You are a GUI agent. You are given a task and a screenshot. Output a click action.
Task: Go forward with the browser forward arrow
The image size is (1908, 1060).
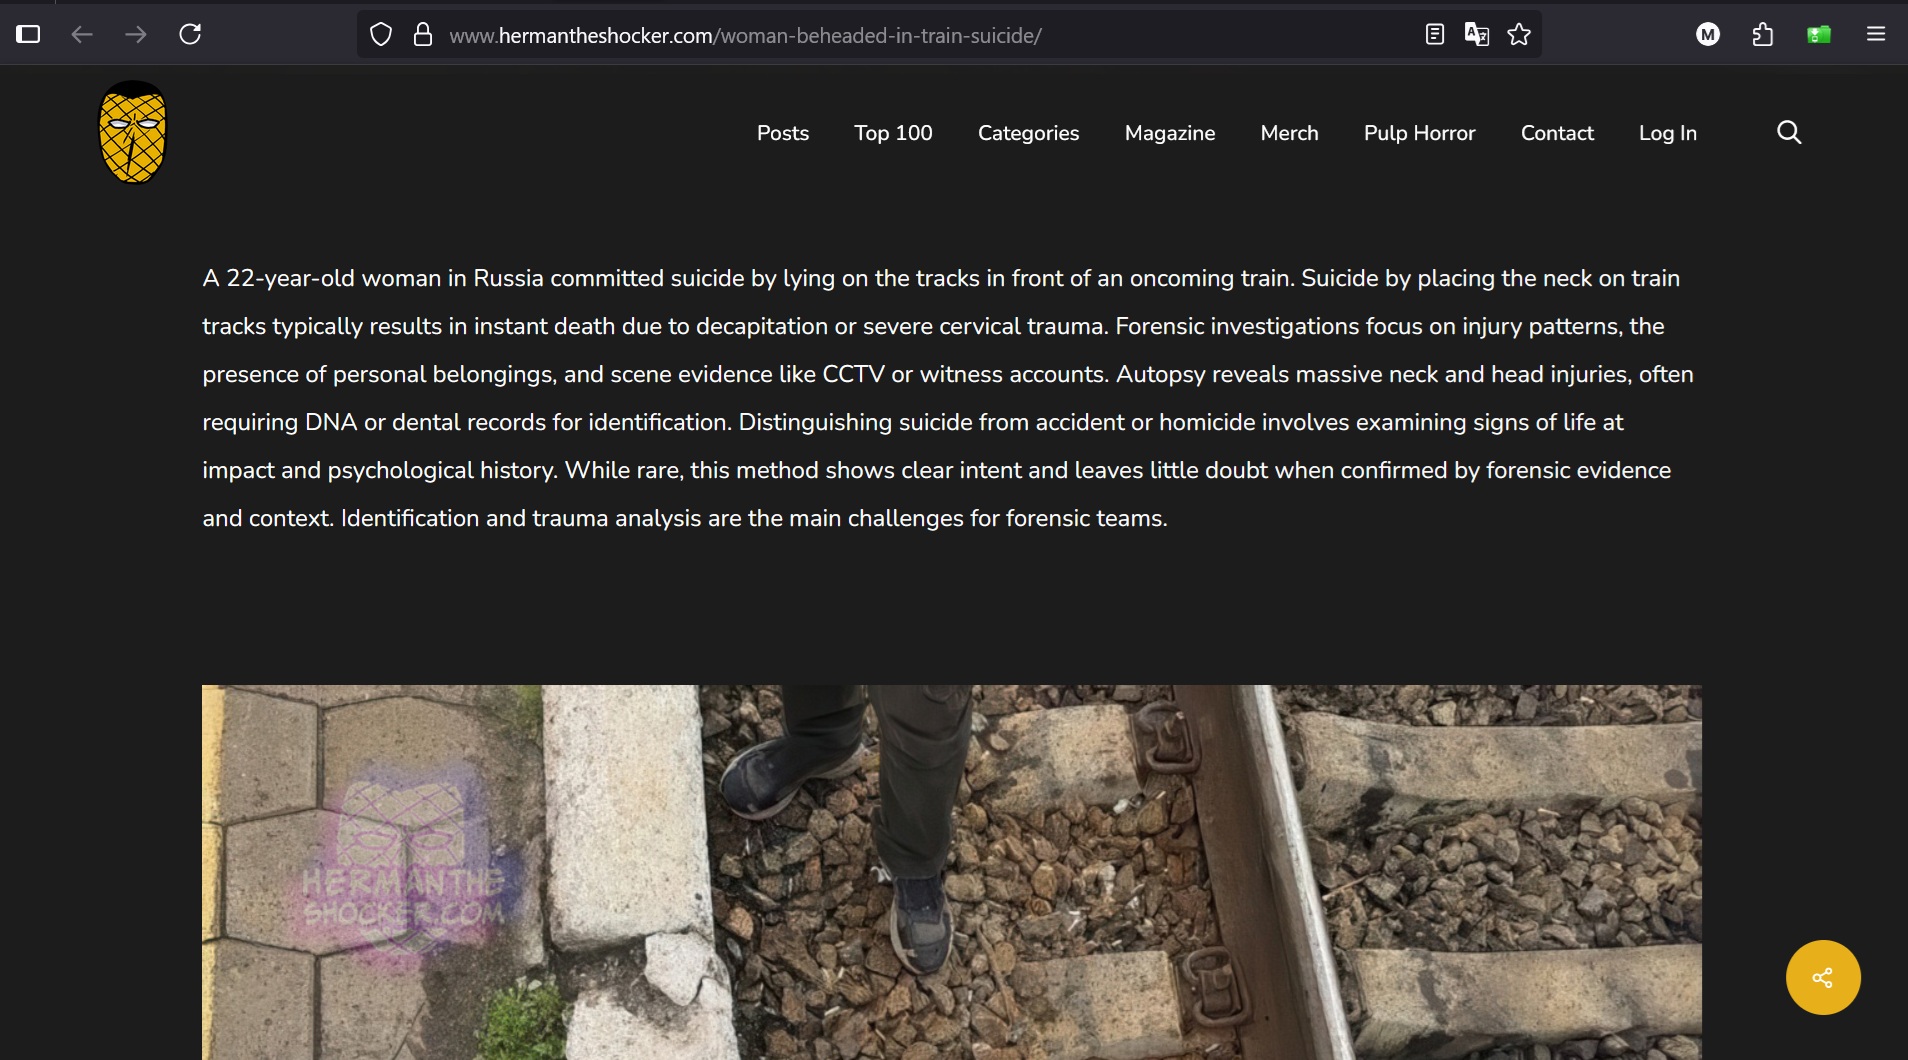[x=136, y=35]
